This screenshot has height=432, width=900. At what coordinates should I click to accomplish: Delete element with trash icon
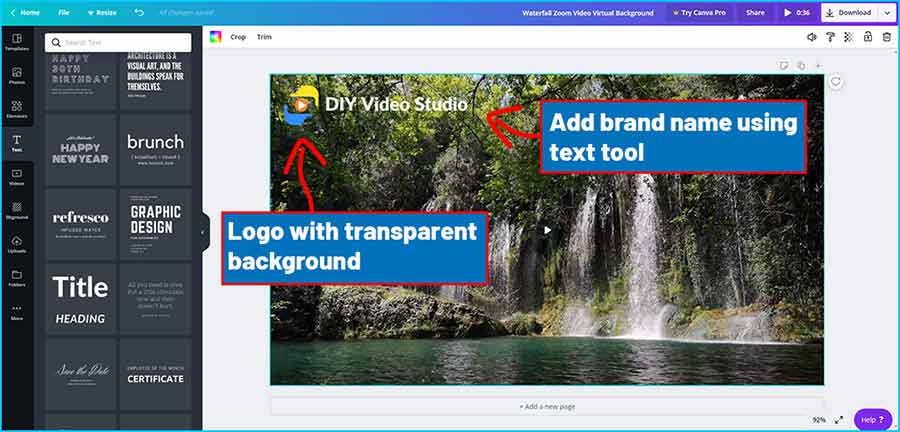coord(887,37)
